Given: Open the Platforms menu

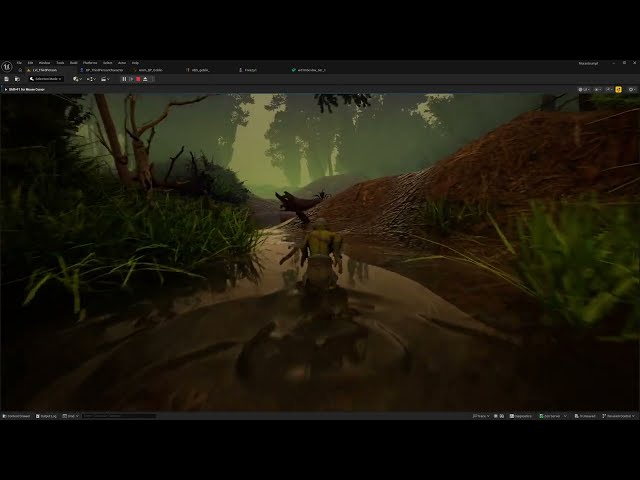Looking at the screenshot, I should 90,63.
